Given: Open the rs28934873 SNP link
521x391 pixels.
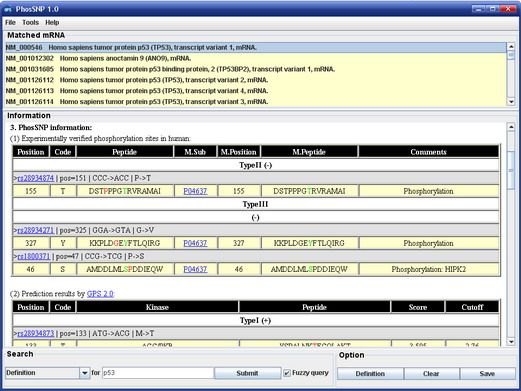Looking at the screenshot, I should pos(36,333).
